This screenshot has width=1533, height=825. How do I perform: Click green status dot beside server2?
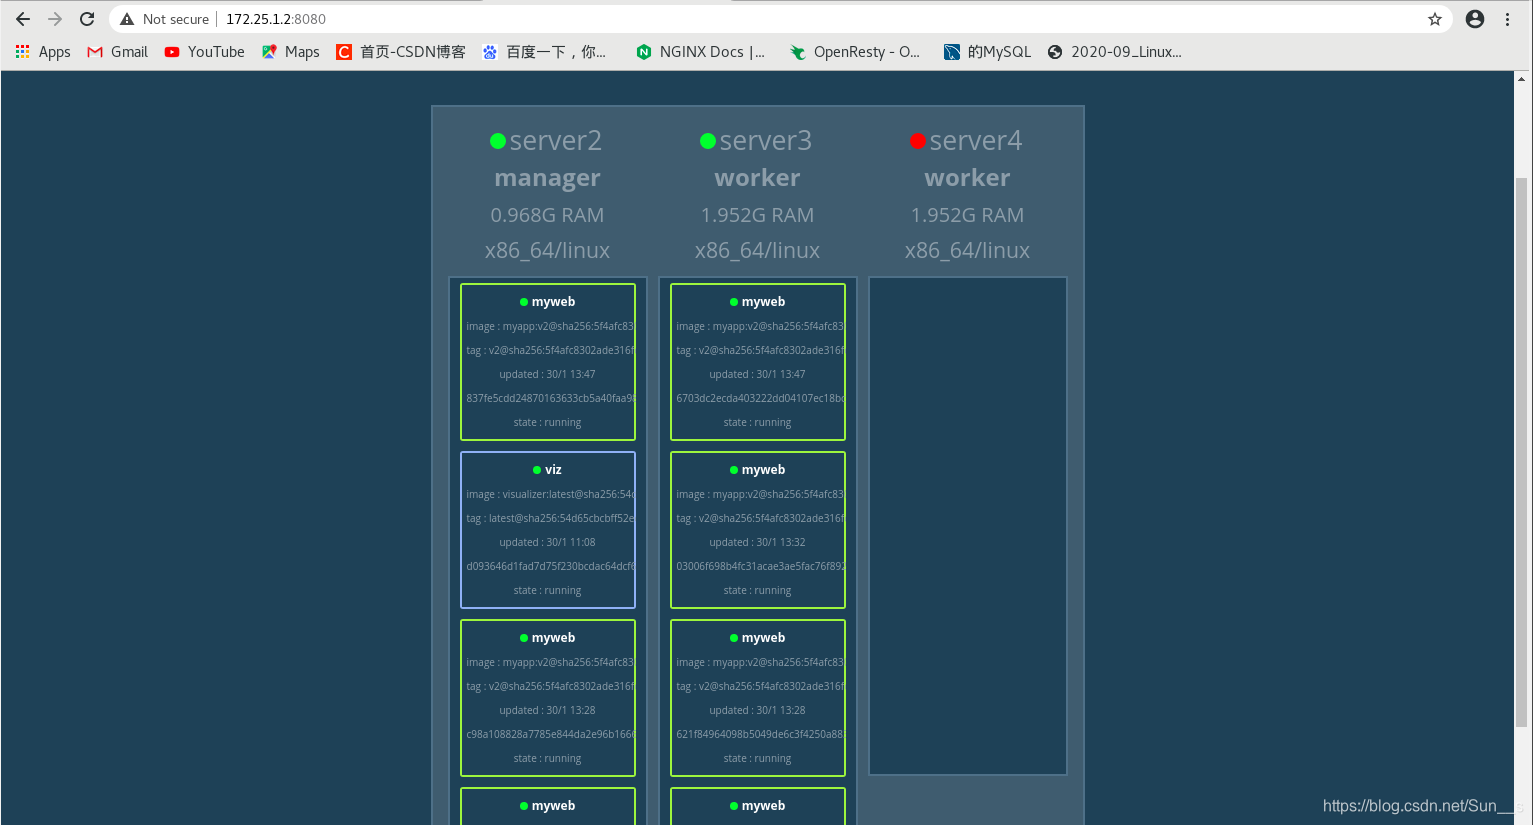[x=497, y=141]
